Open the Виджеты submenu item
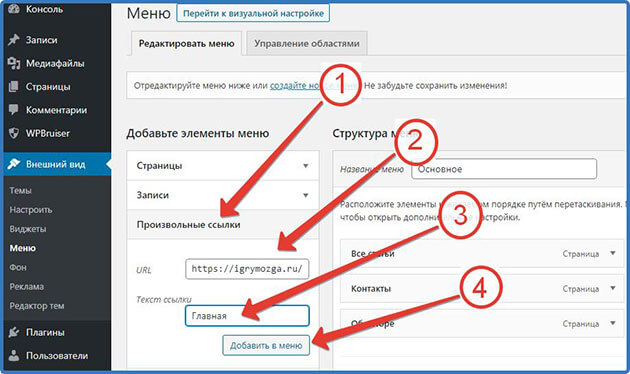The height and width of the screenshot is (374, 630). click(x=28, y=229)
